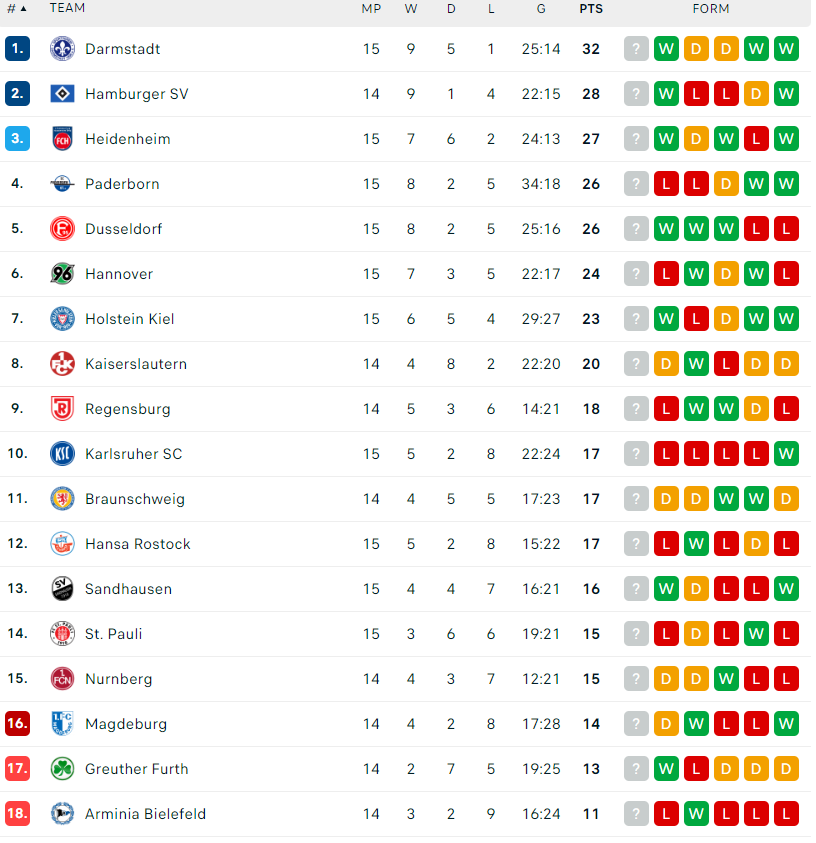Sort table by PTS column header

(591, 9)
